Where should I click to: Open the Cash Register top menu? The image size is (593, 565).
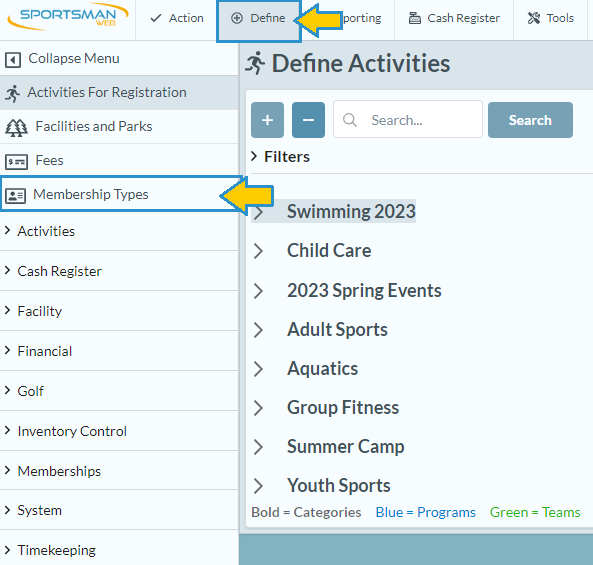pyautogui.click(x=454, y=18)
